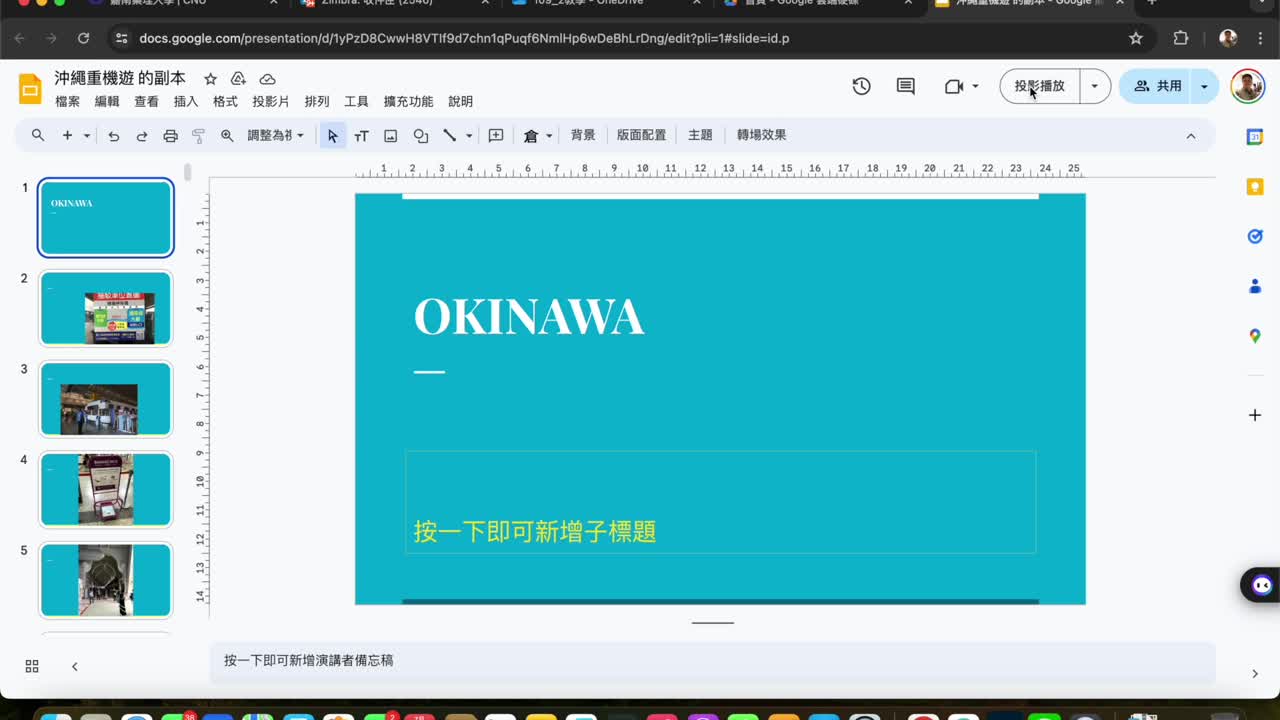Redo the last action
Image resolution: width=1280 pixels, height=720 pixels.
142,135
